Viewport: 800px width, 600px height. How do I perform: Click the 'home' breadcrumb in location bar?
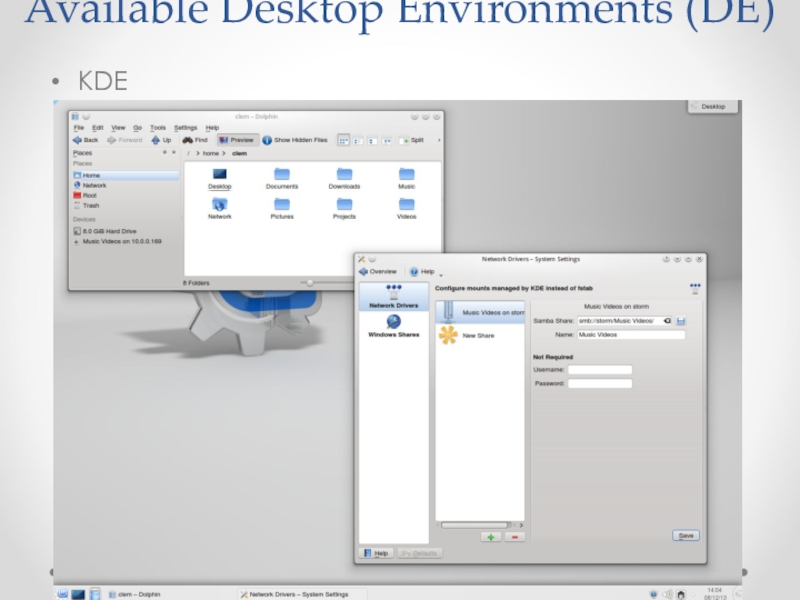pyautogui.click(x=210, y=154)
